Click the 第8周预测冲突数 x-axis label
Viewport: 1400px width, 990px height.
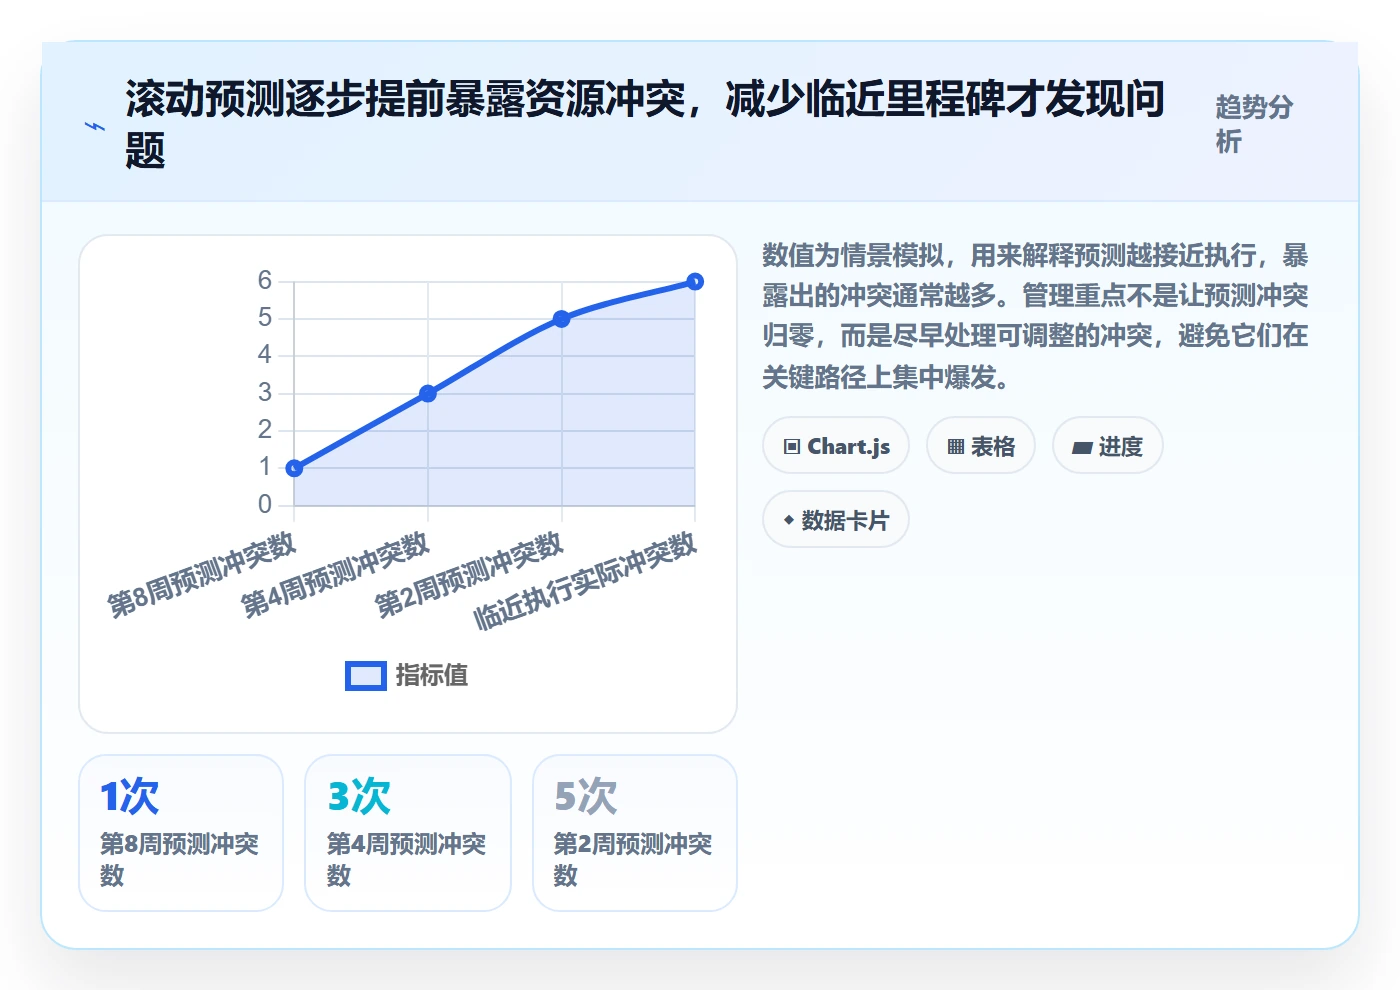[202, 575]
